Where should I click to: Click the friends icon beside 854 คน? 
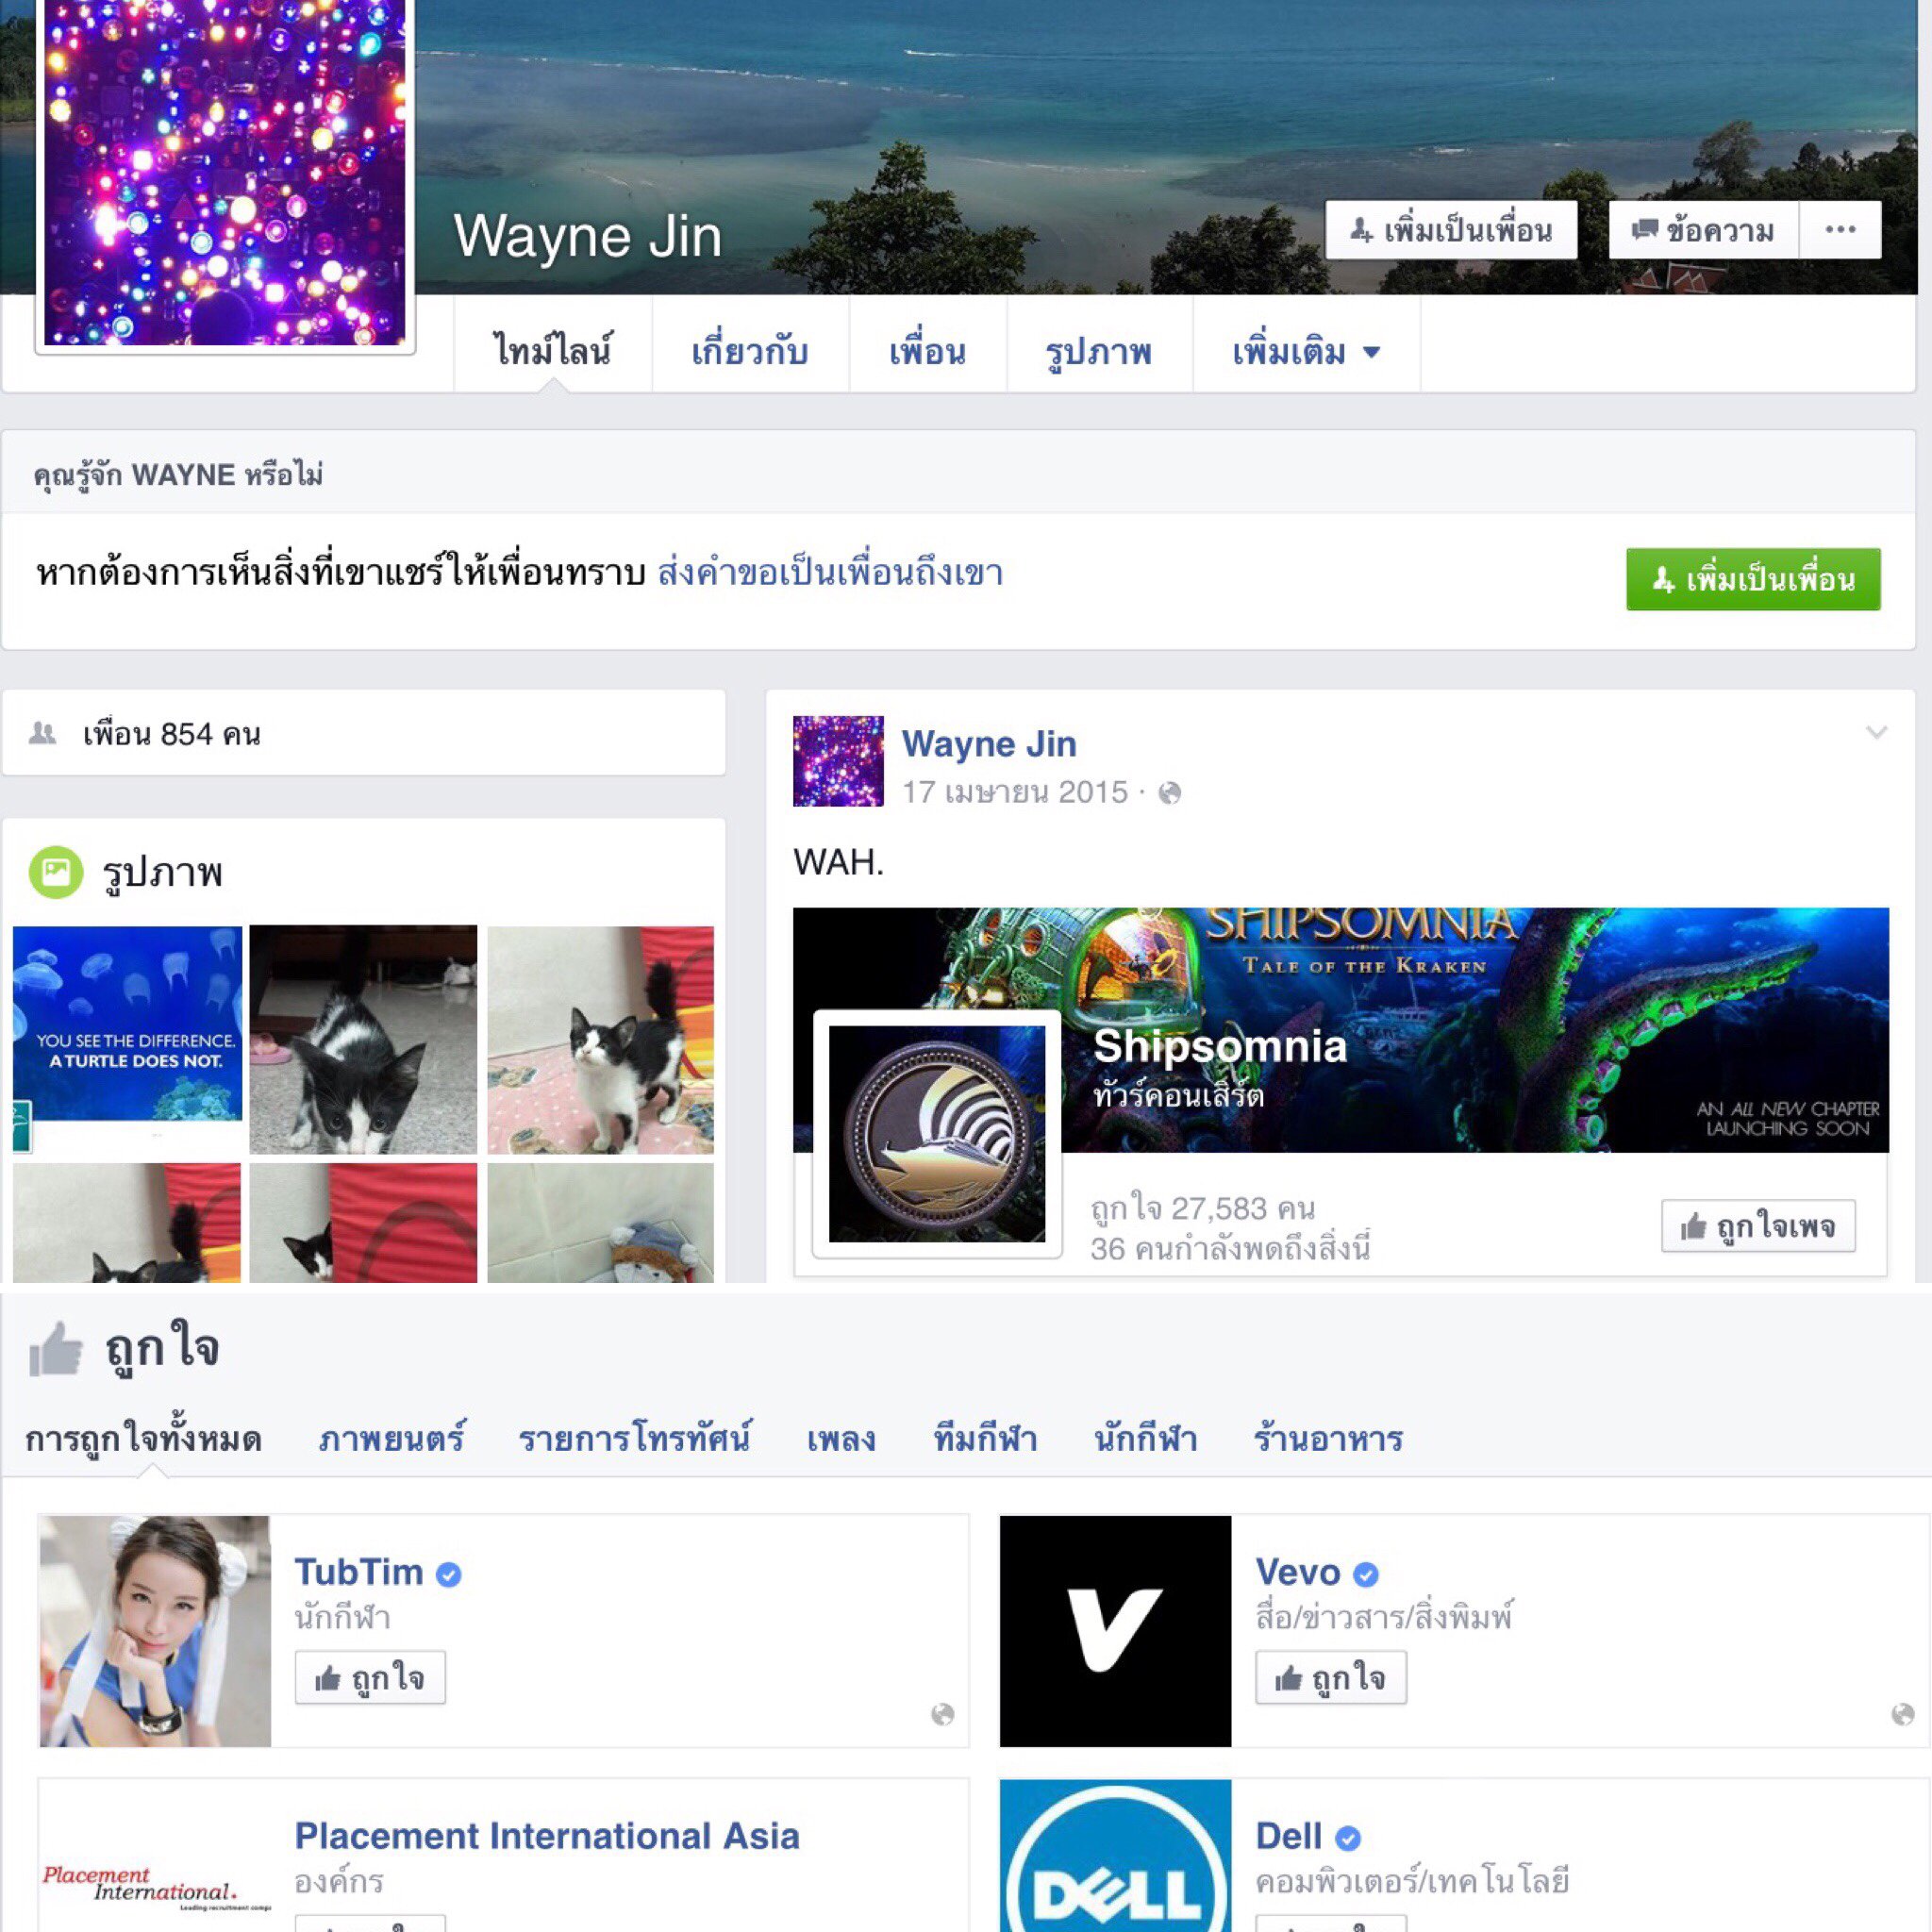click(43, 734)
